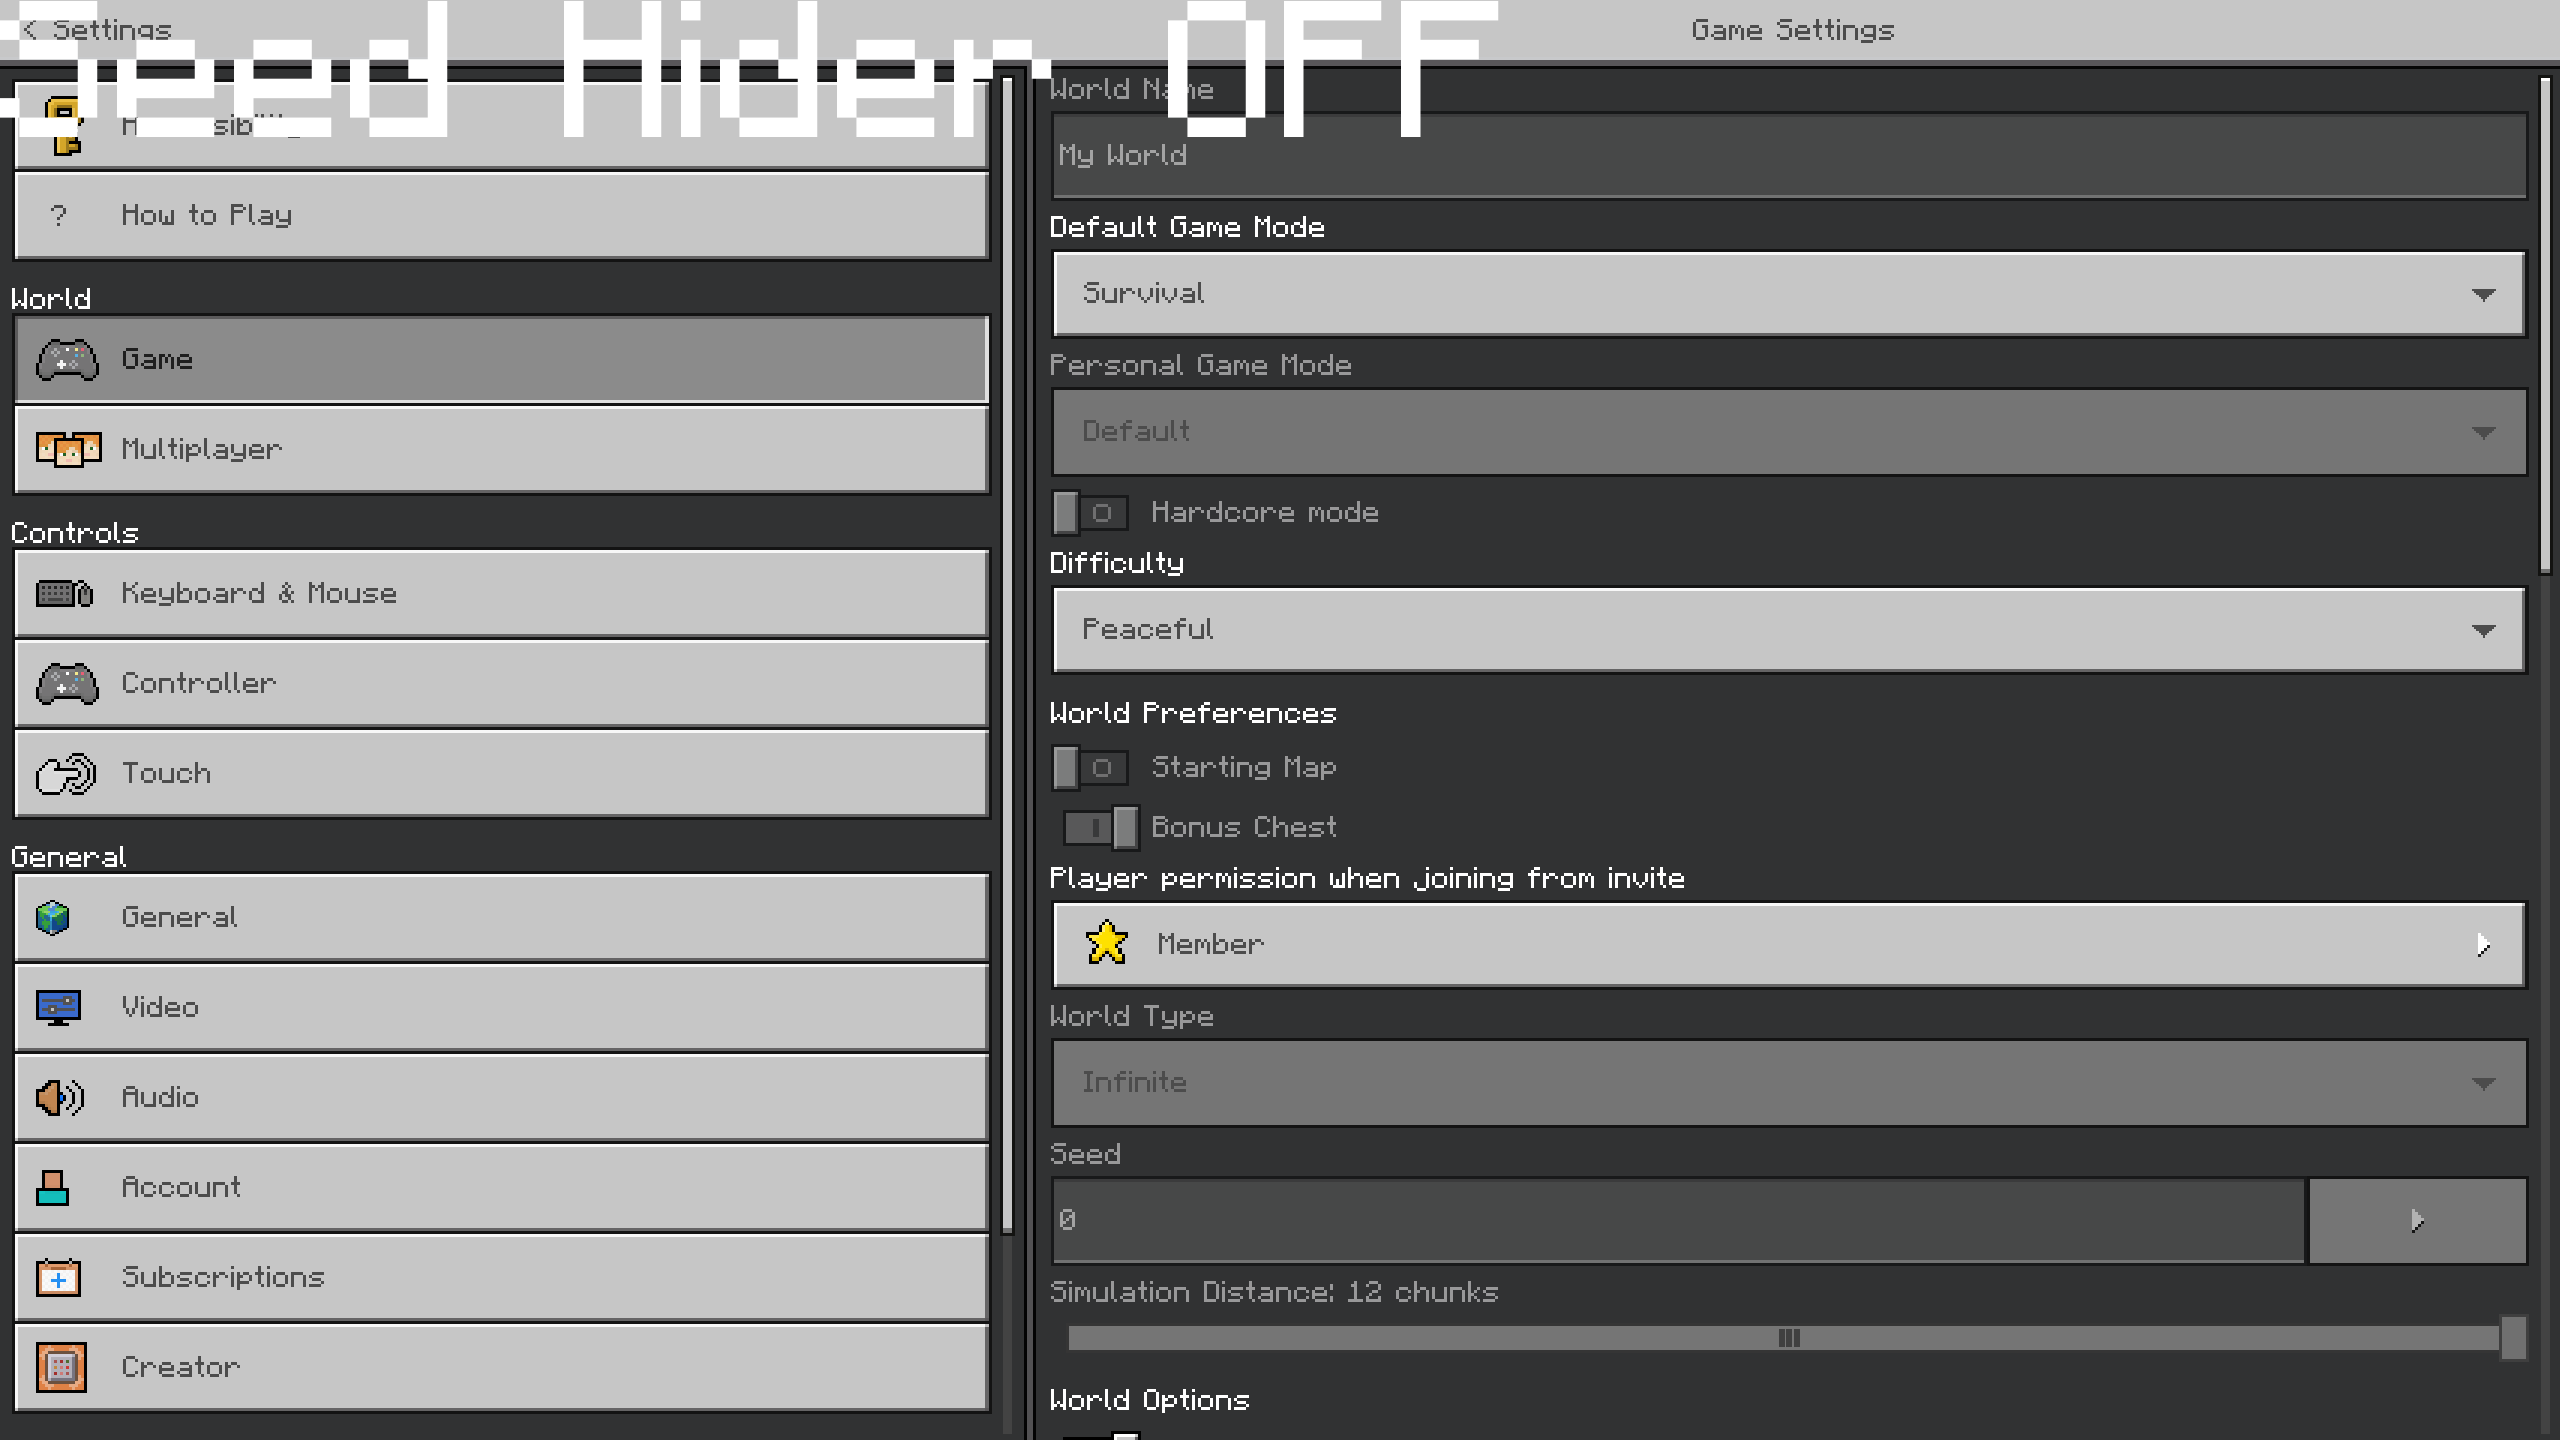Open the Member permission selector
Image resolution: width=2560 pixels, height=1440 pixels.
[x=1788, y=945]
